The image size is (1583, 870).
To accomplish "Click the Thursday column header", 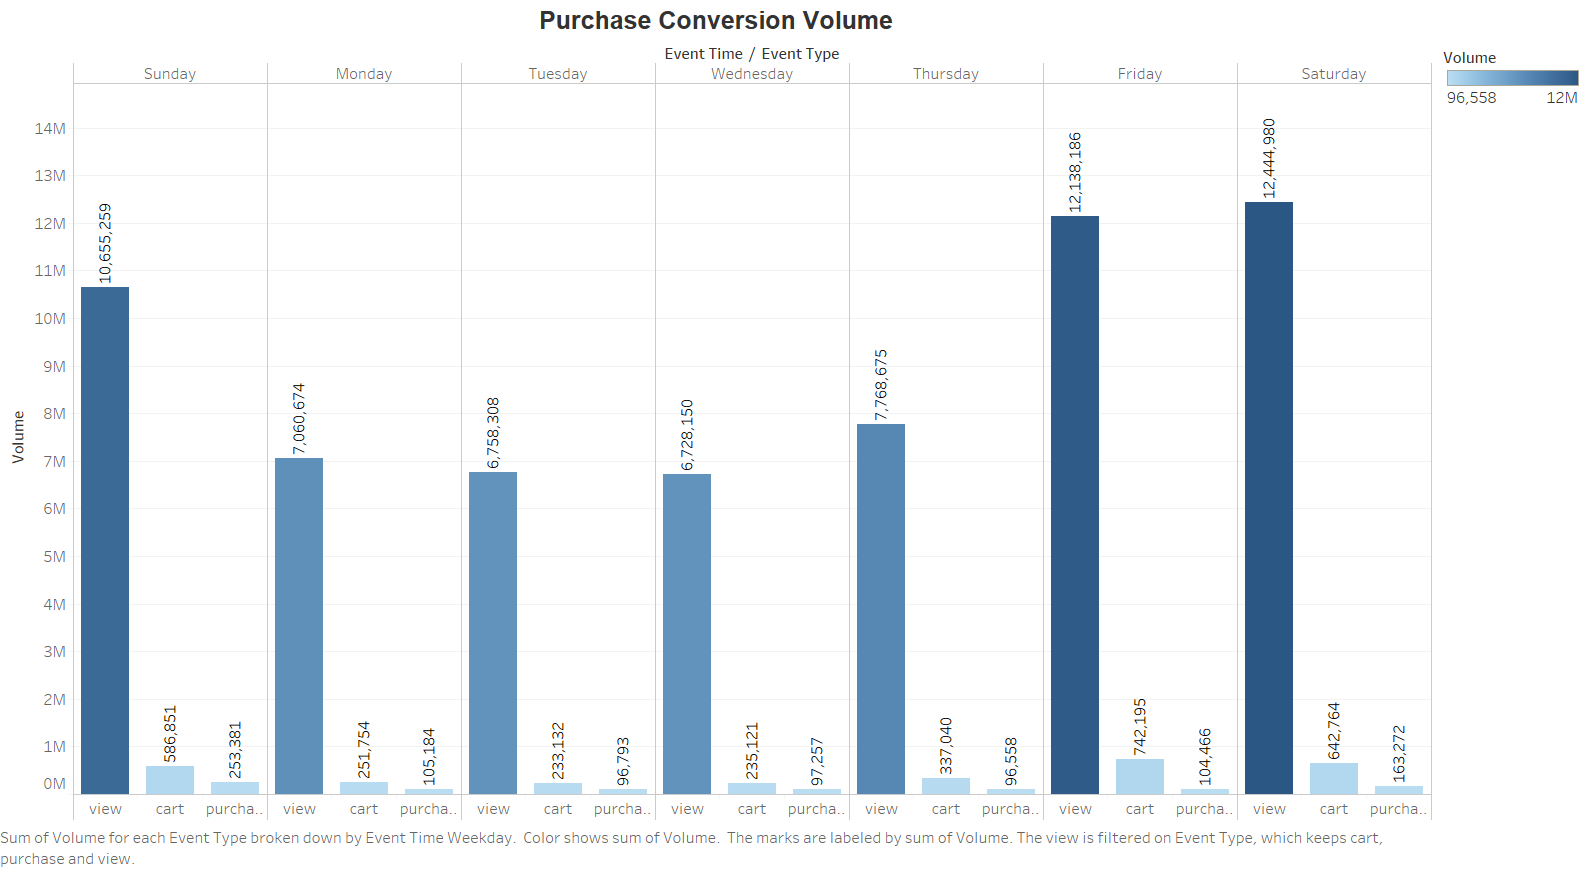I will click(x=946, y=74).
